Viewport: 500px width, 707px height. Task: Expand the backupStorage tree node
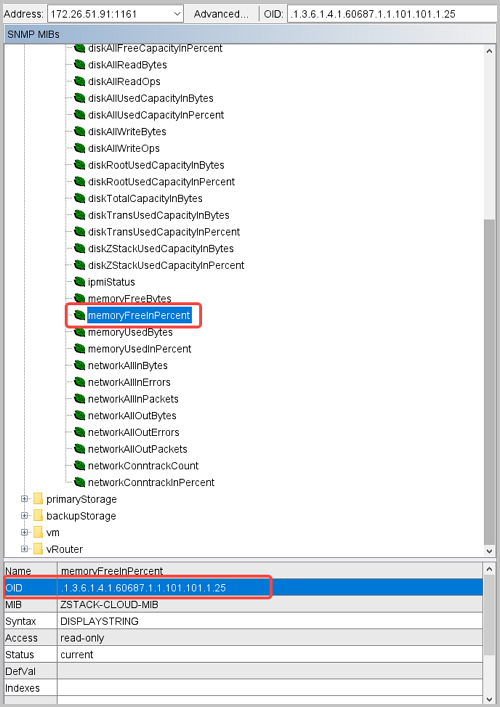tap(24, 515)
